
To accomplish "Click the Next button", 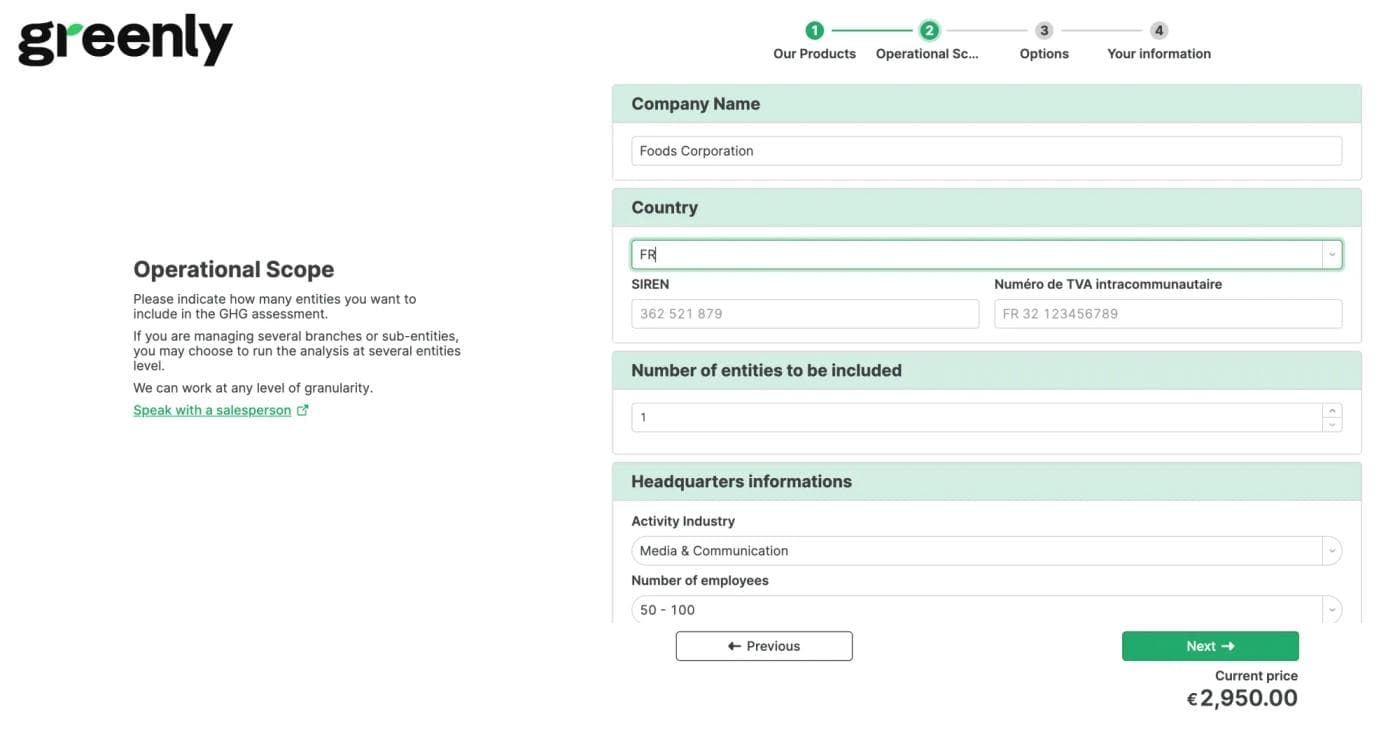I will (1210, 645).
